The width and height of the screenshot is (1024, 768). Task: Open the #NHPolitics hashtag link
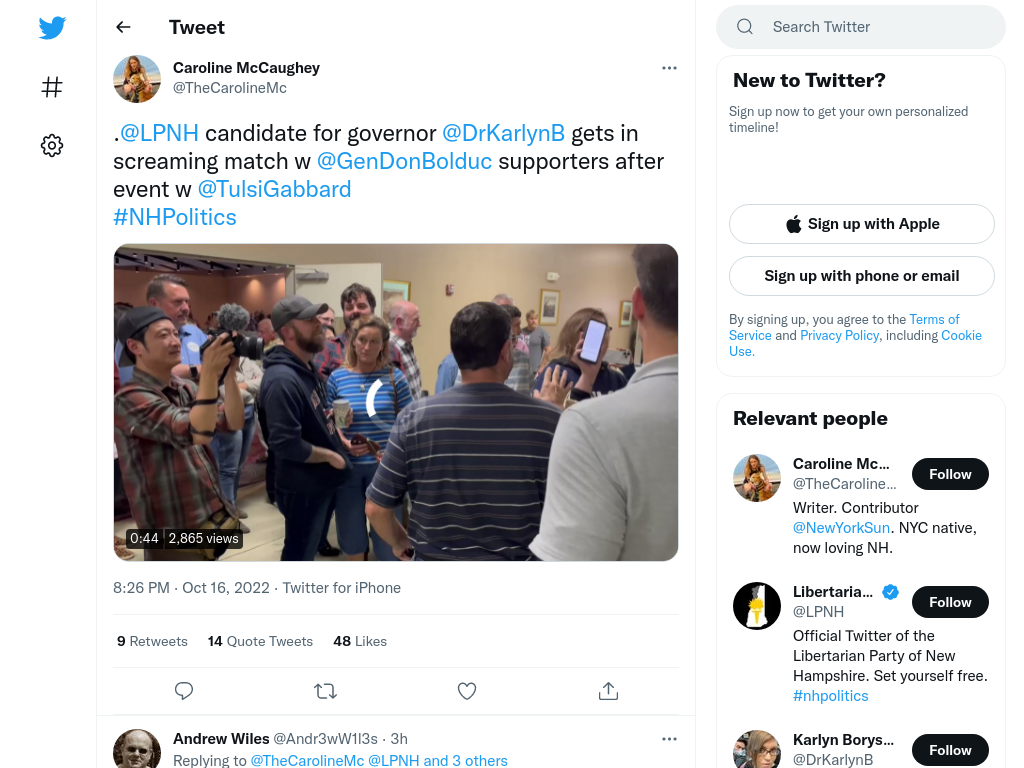click(x=175, y=217)
